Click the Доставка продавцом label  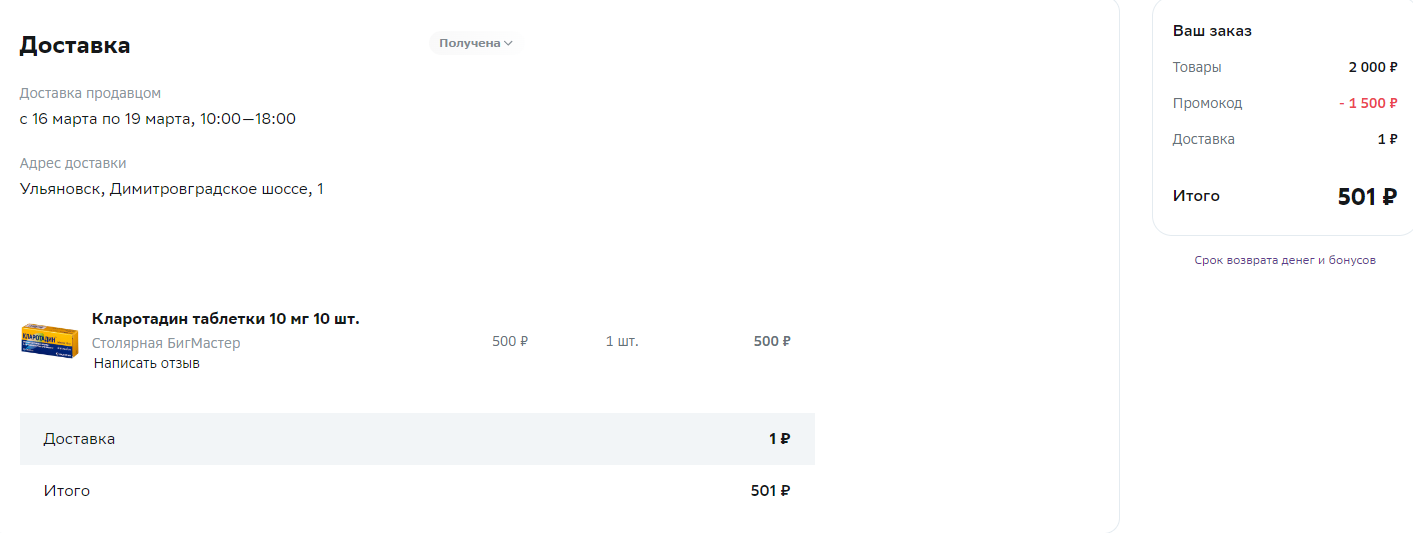pos(90,93)
